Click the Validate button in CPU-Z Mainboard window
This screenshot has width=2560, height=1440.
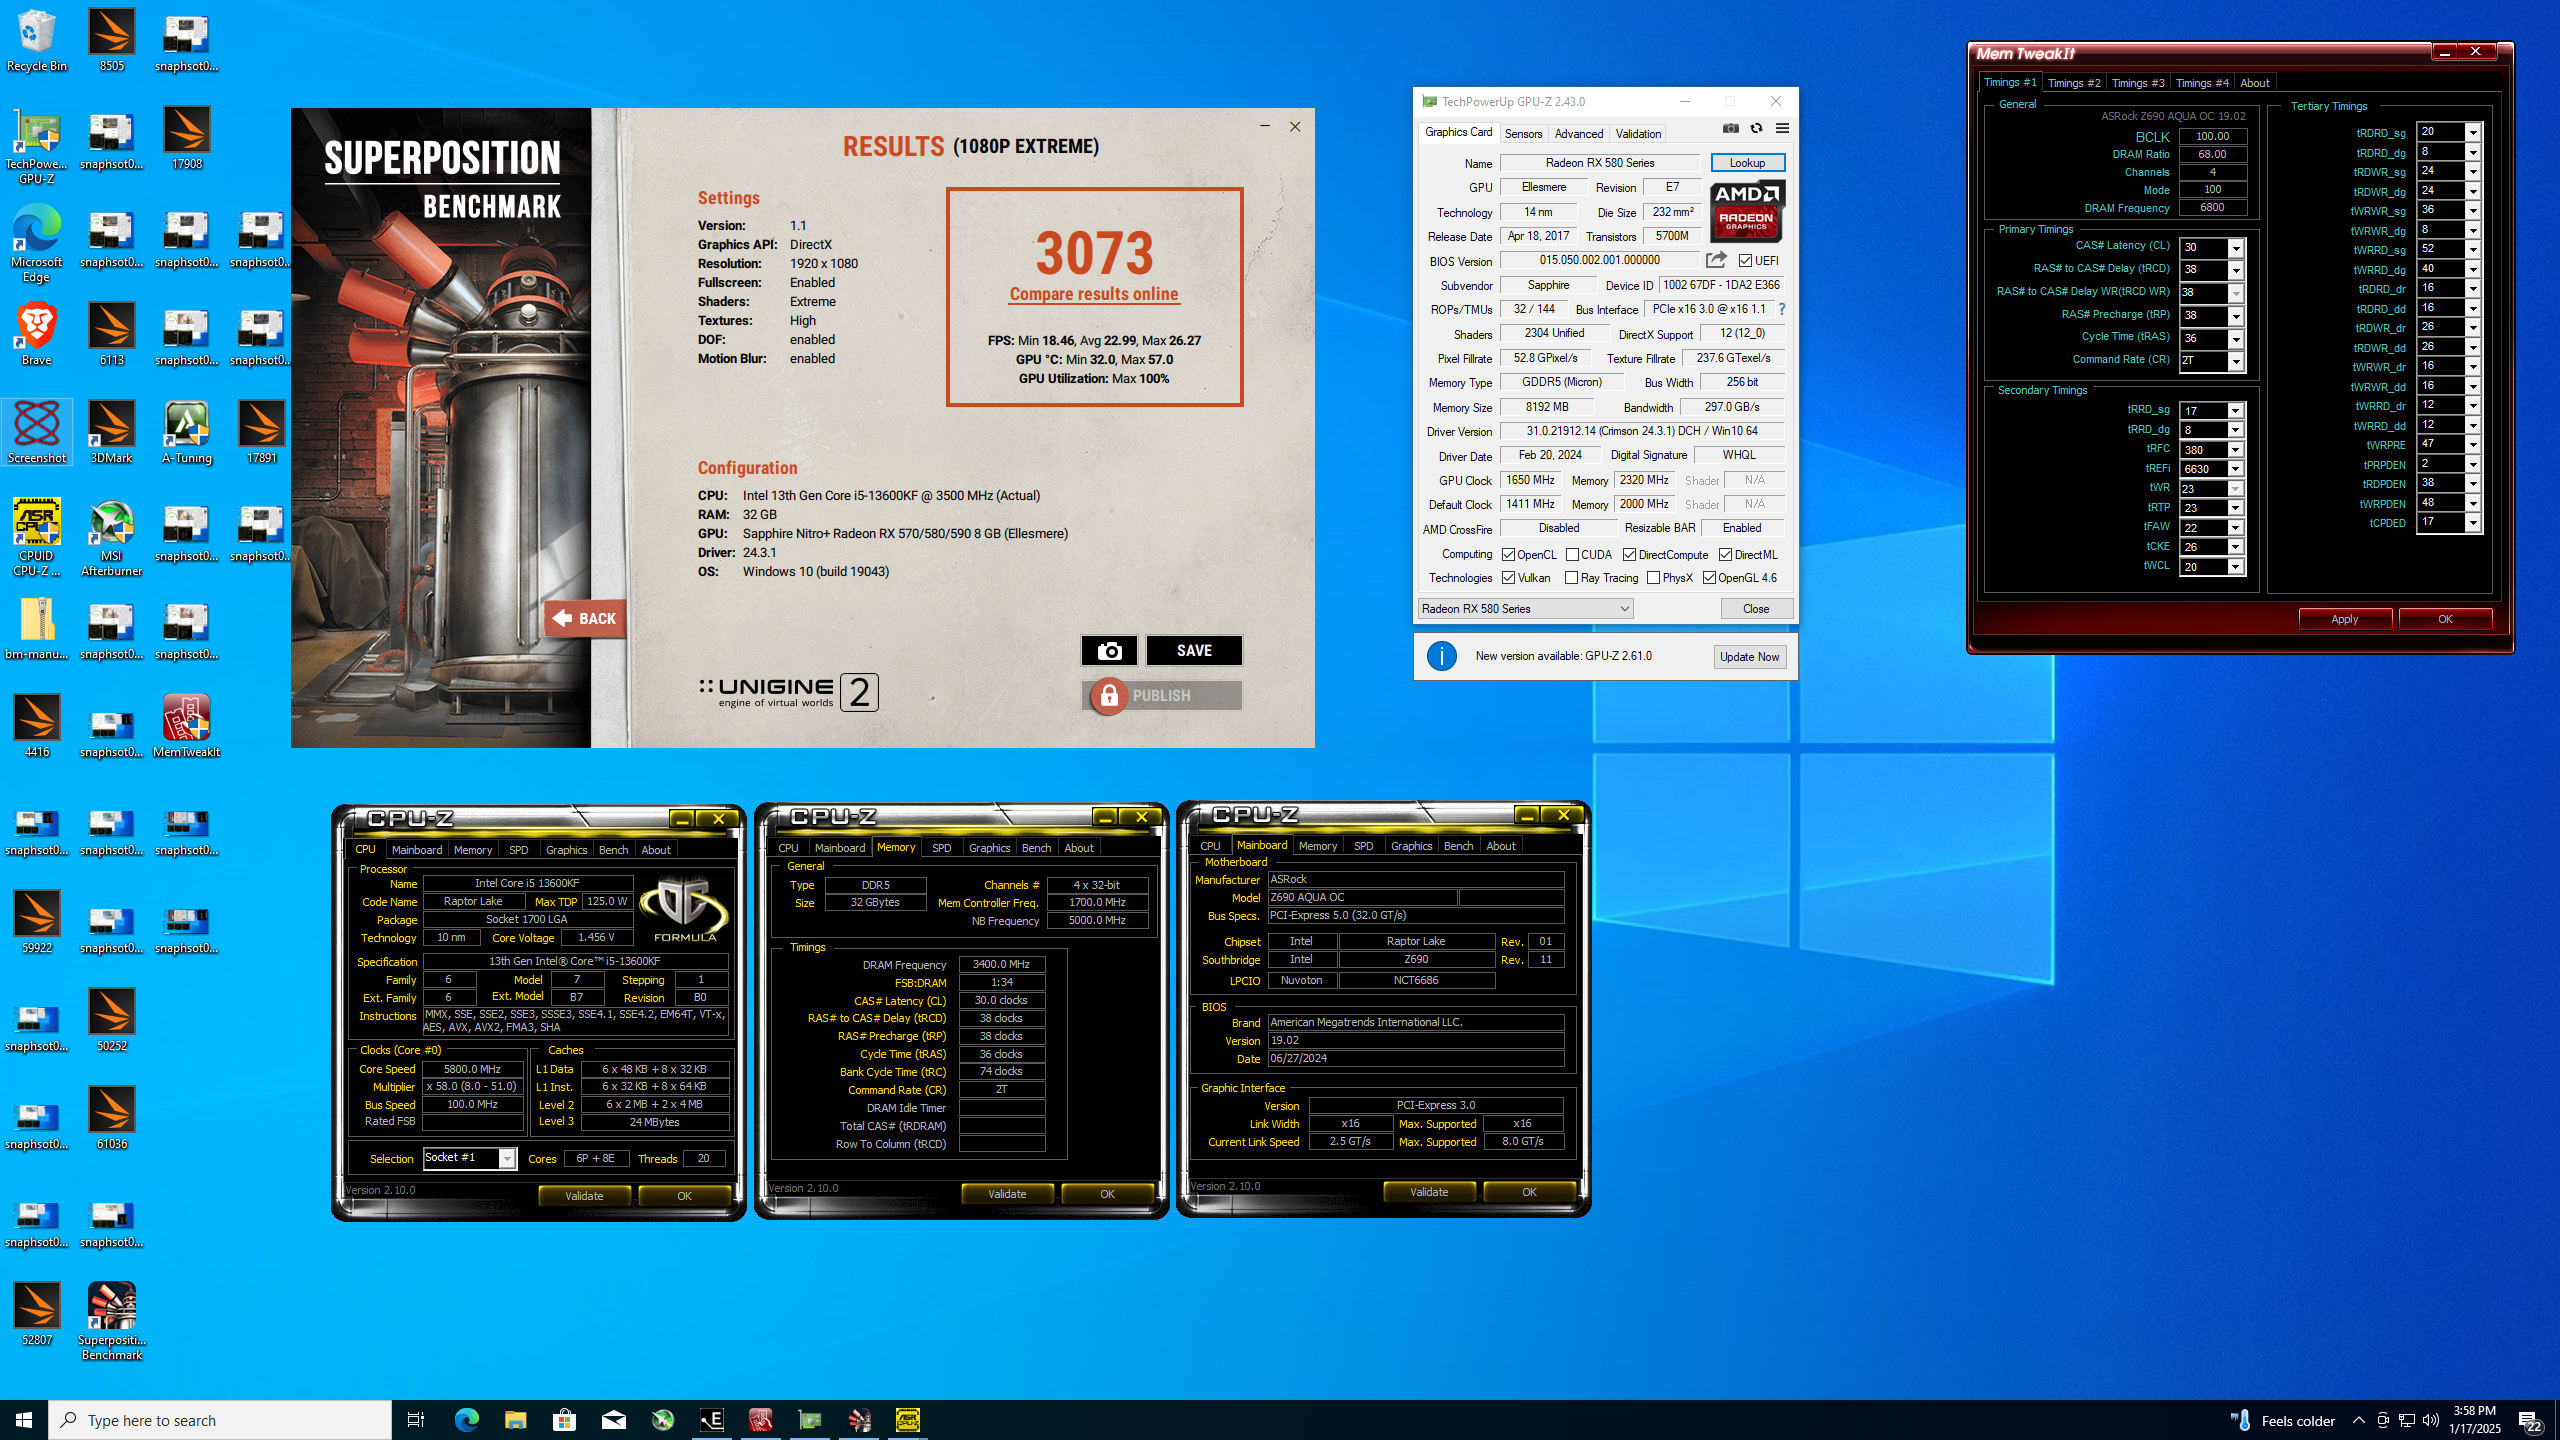[1429, 1192]
